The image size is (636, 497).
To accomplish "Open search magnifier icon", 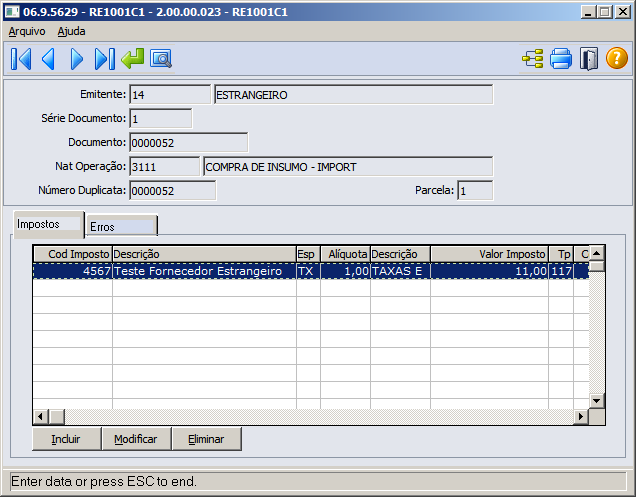I will (161, 59).
